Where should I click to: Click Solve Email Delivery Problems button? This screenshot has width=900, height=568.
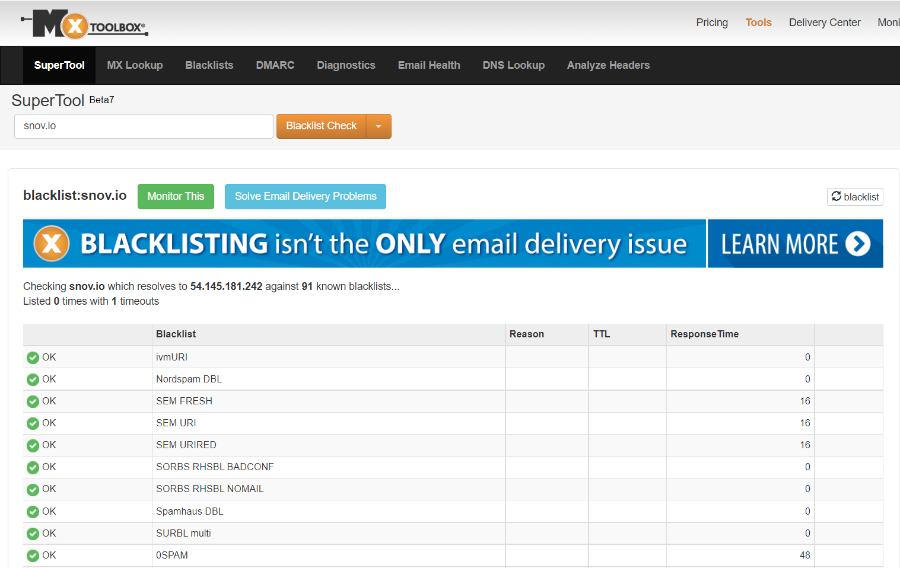pos(305,196)
